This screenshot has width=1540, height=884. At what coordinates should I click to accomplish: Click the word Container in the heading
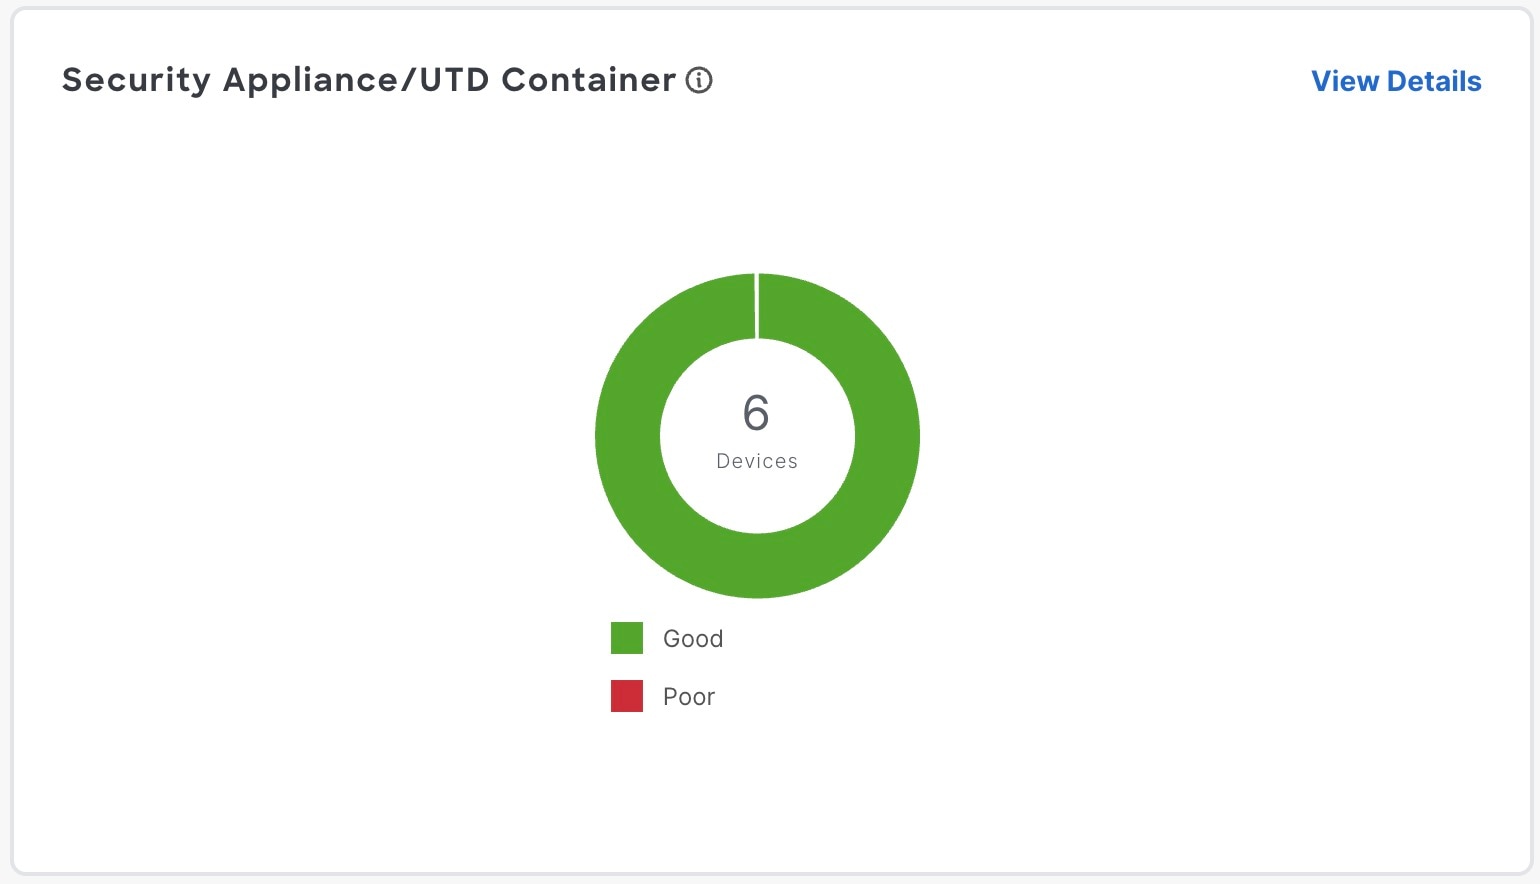tap(588, 80)
